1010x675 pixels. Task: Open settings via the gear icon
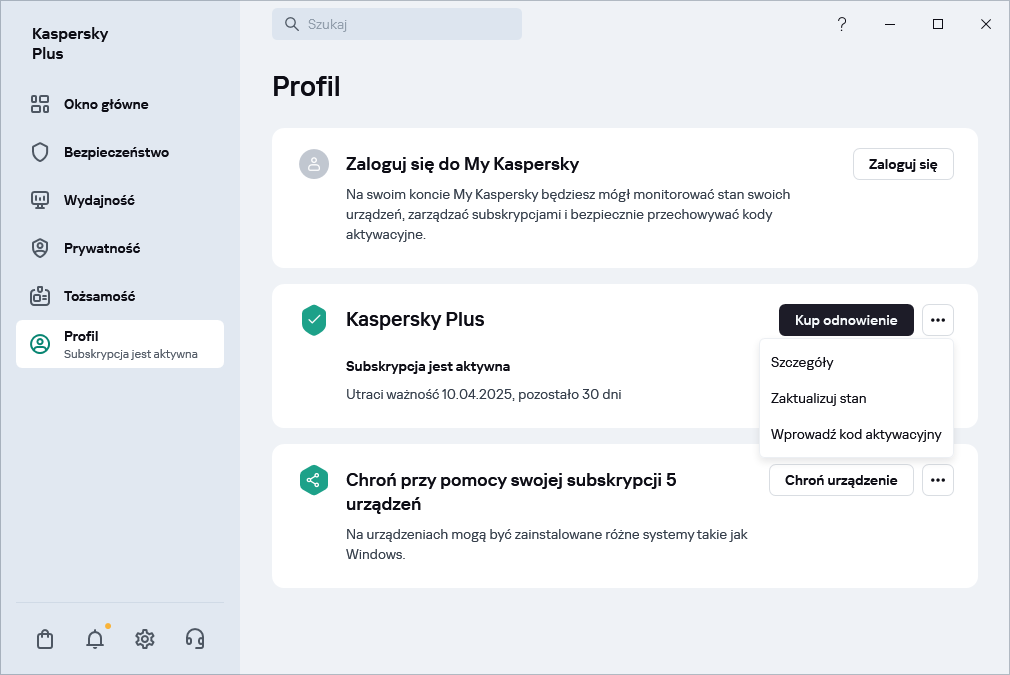tap(145, 639)
